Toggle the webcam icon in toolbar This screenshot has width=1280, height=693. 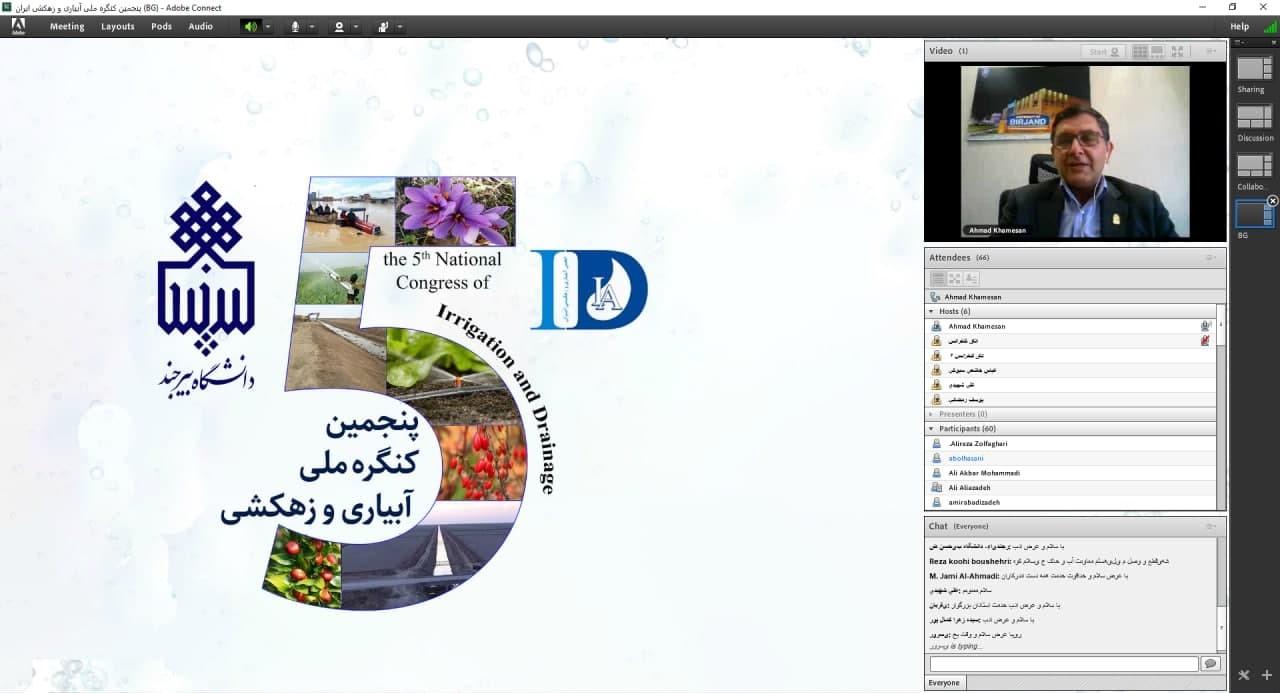(x=339, y=26)
